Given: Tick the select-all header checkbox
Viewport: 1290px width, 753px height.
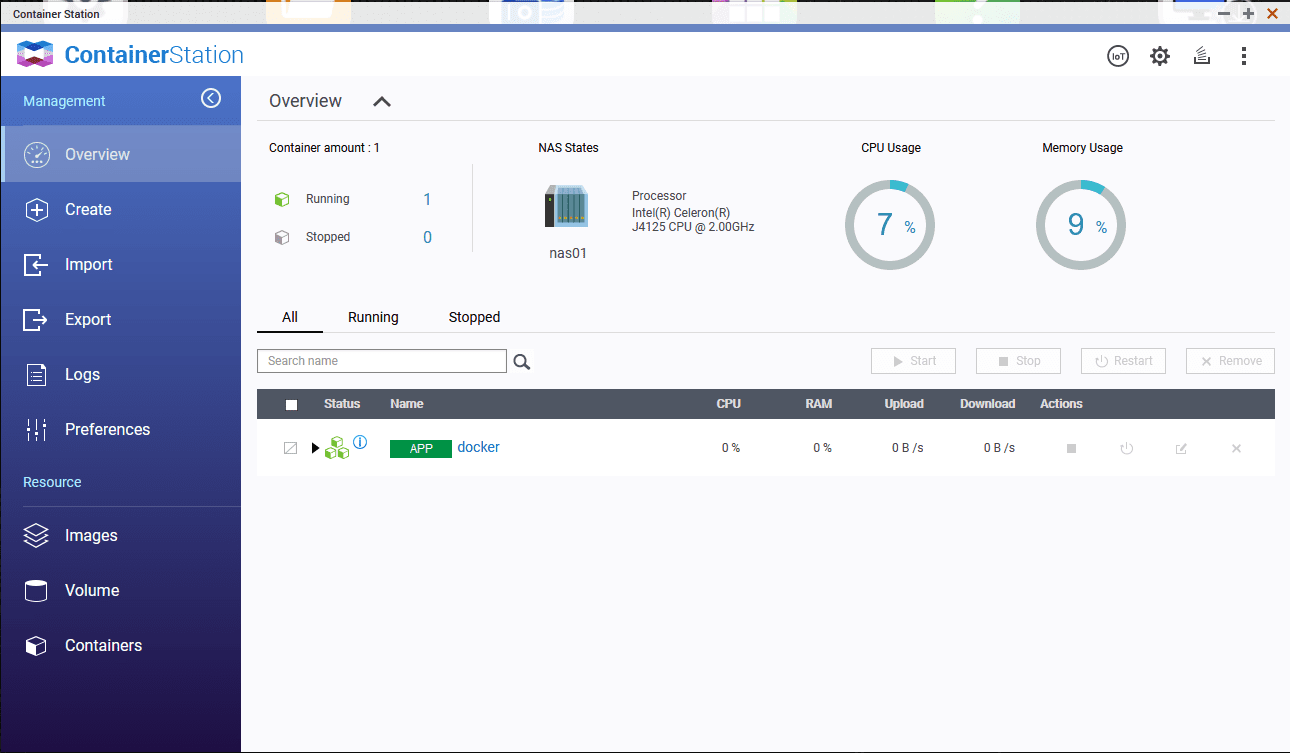Looking at the screenshot, I should click(291, 405).
